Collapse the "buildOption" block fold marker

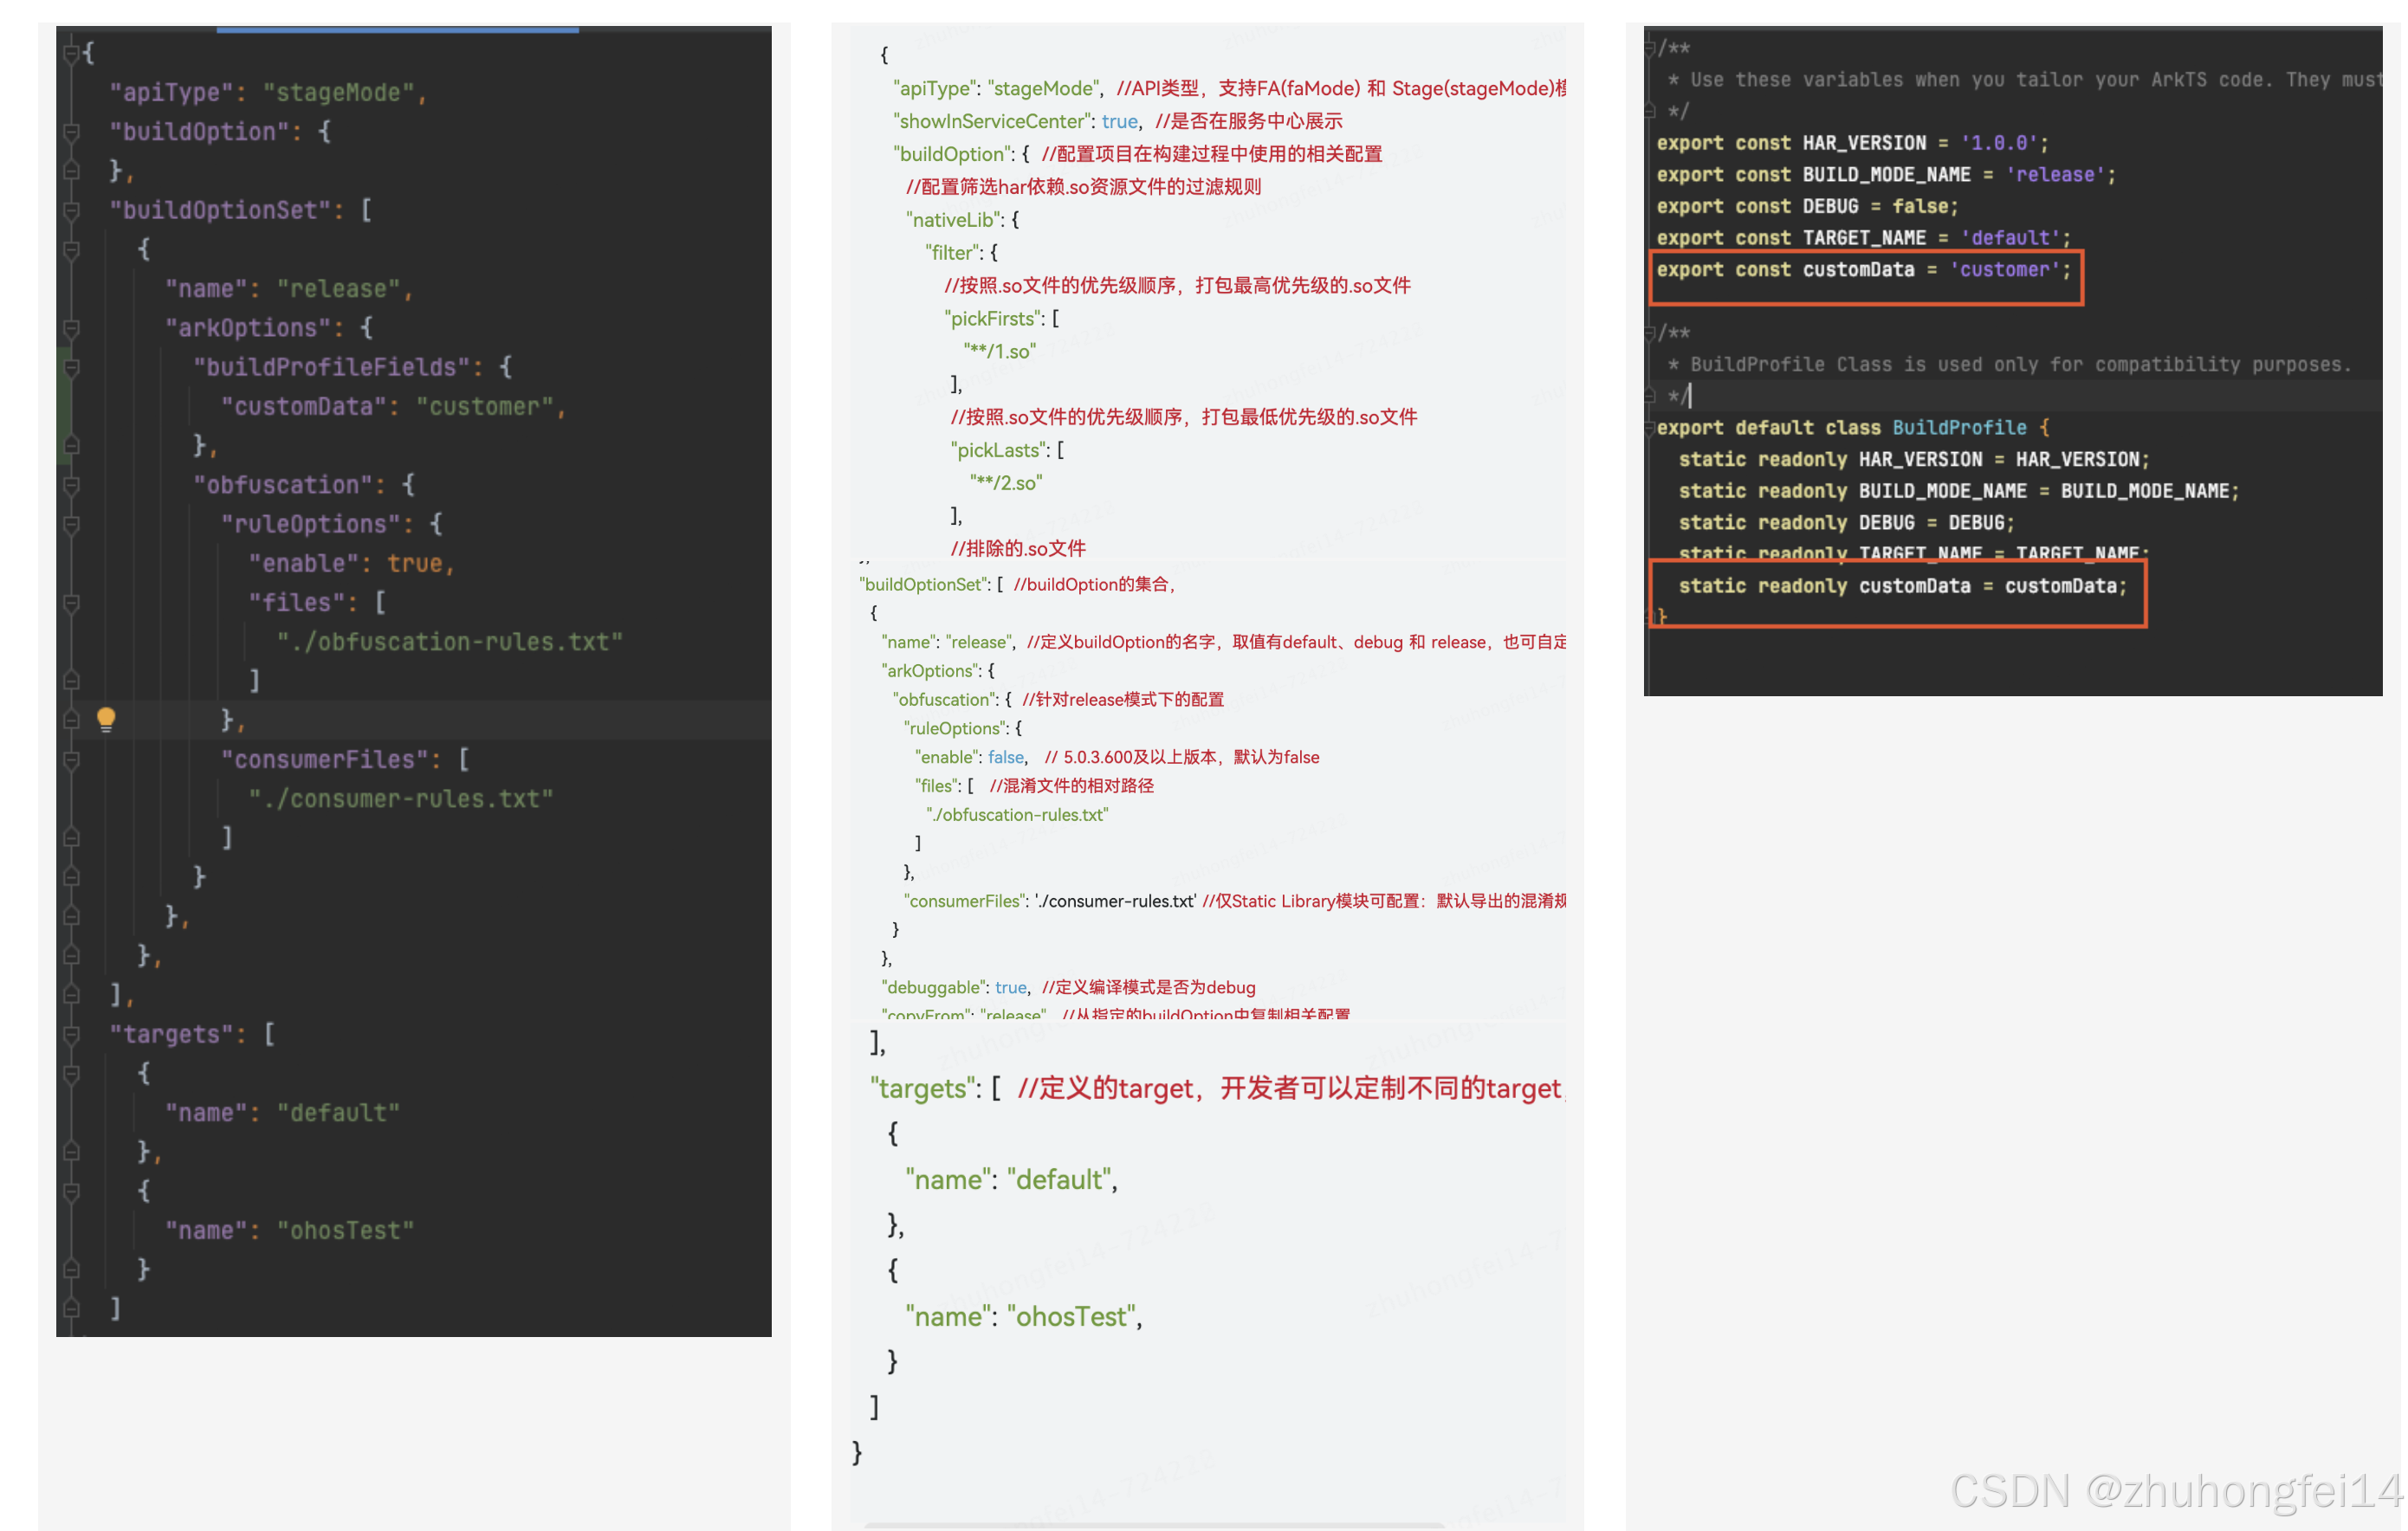[x=71, y=131]
